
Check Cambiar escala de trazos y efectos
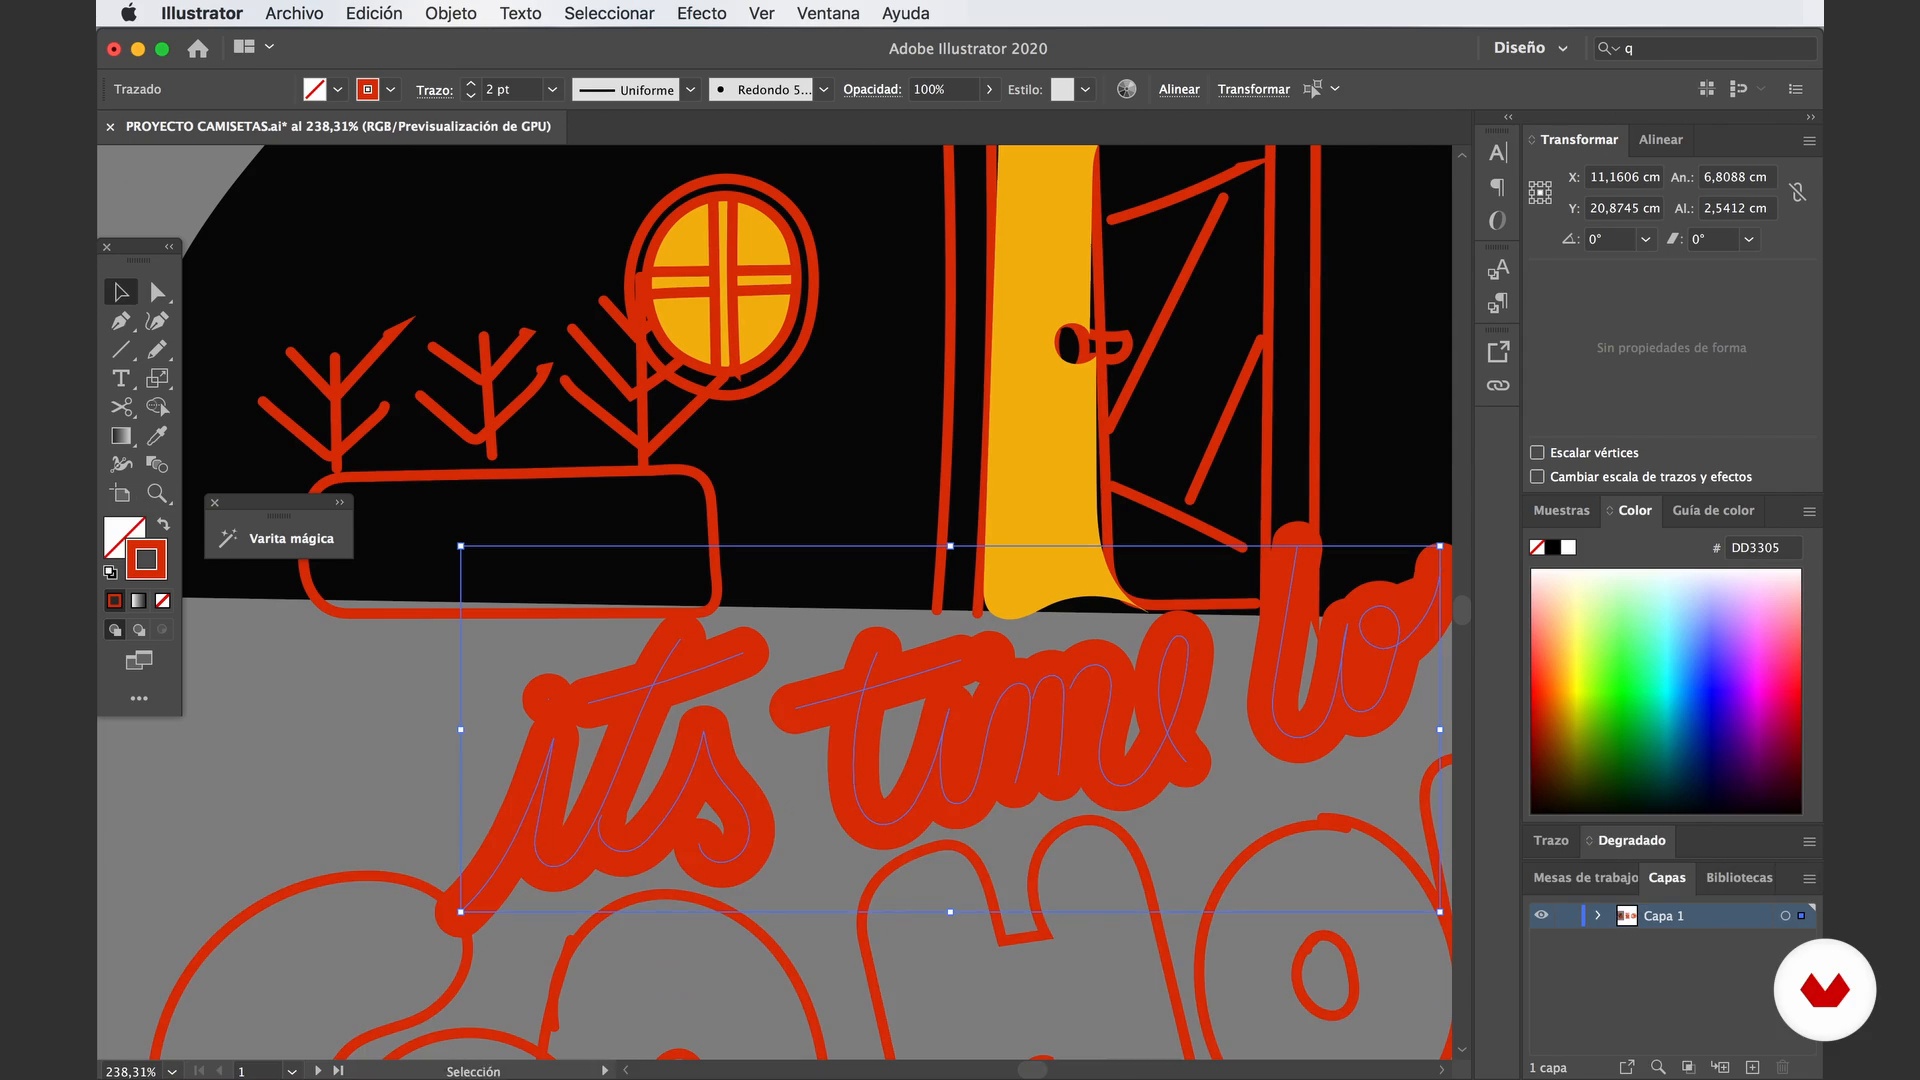pyautogui.click(x=1537, y=476)
